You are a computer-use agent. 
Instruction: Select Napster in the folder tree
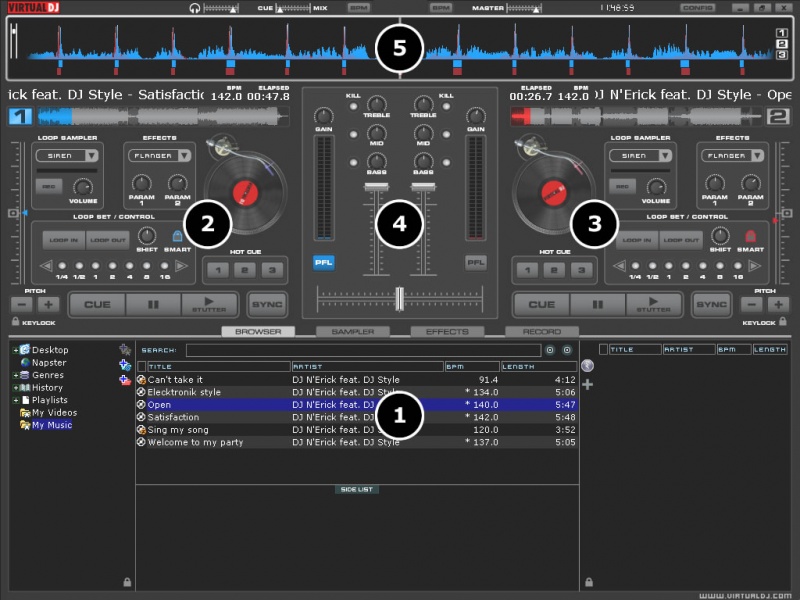tap(49, 363)
